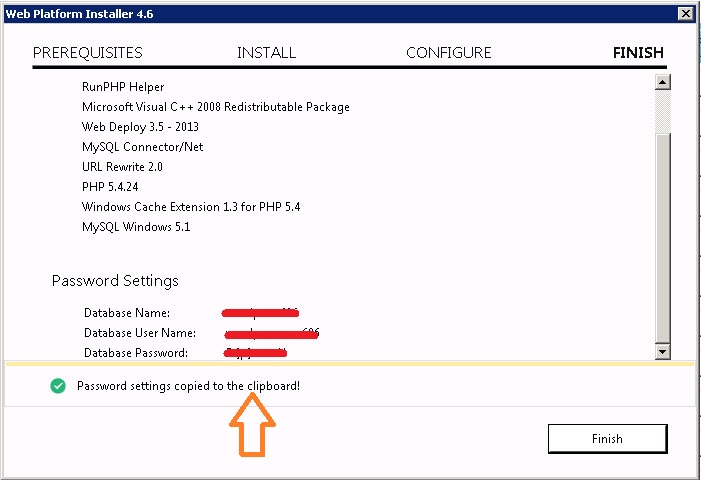
Task: Click the RunPHP Helper list entry
Action: coord(123,87)
